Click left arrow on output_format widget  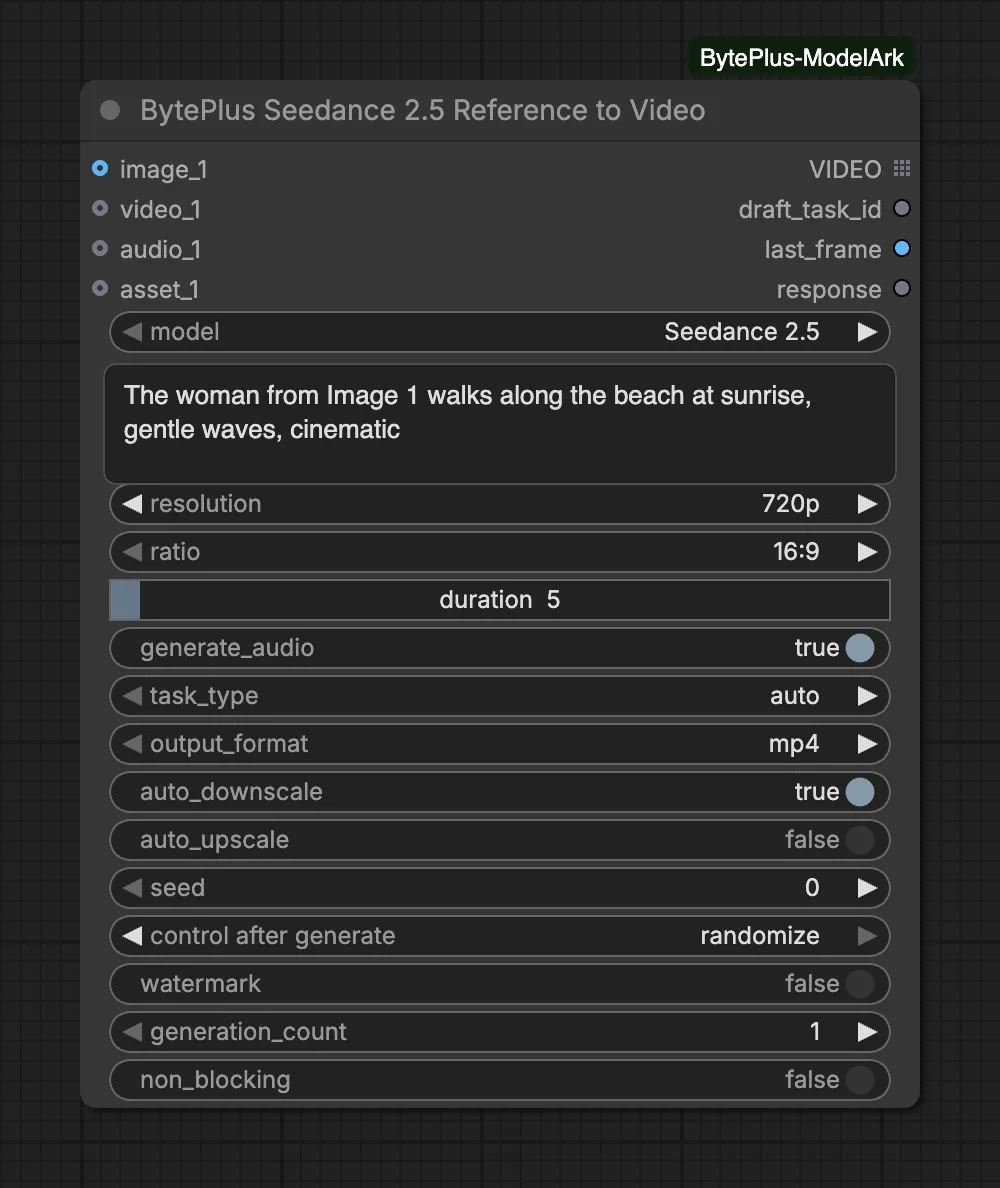tap(133, 744)
